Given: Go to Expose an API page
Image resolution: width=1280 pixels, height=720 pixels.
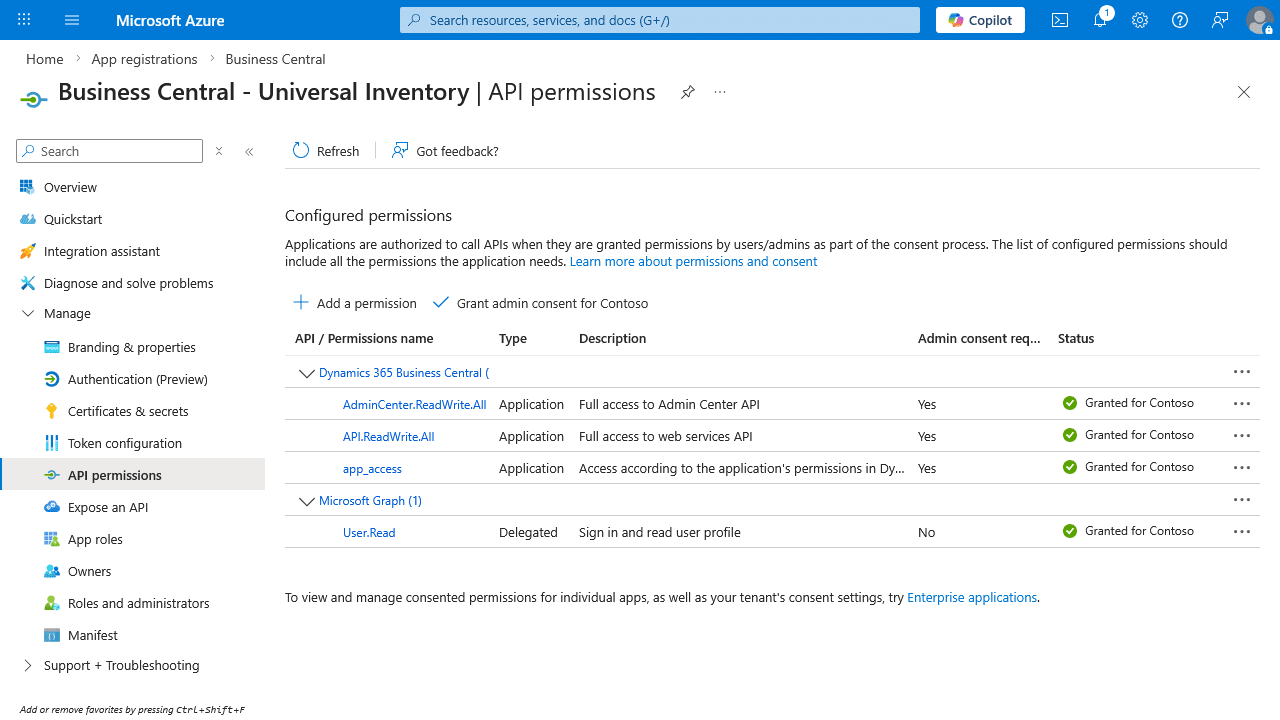Looking at the screenshot, I should coord(108,508).
